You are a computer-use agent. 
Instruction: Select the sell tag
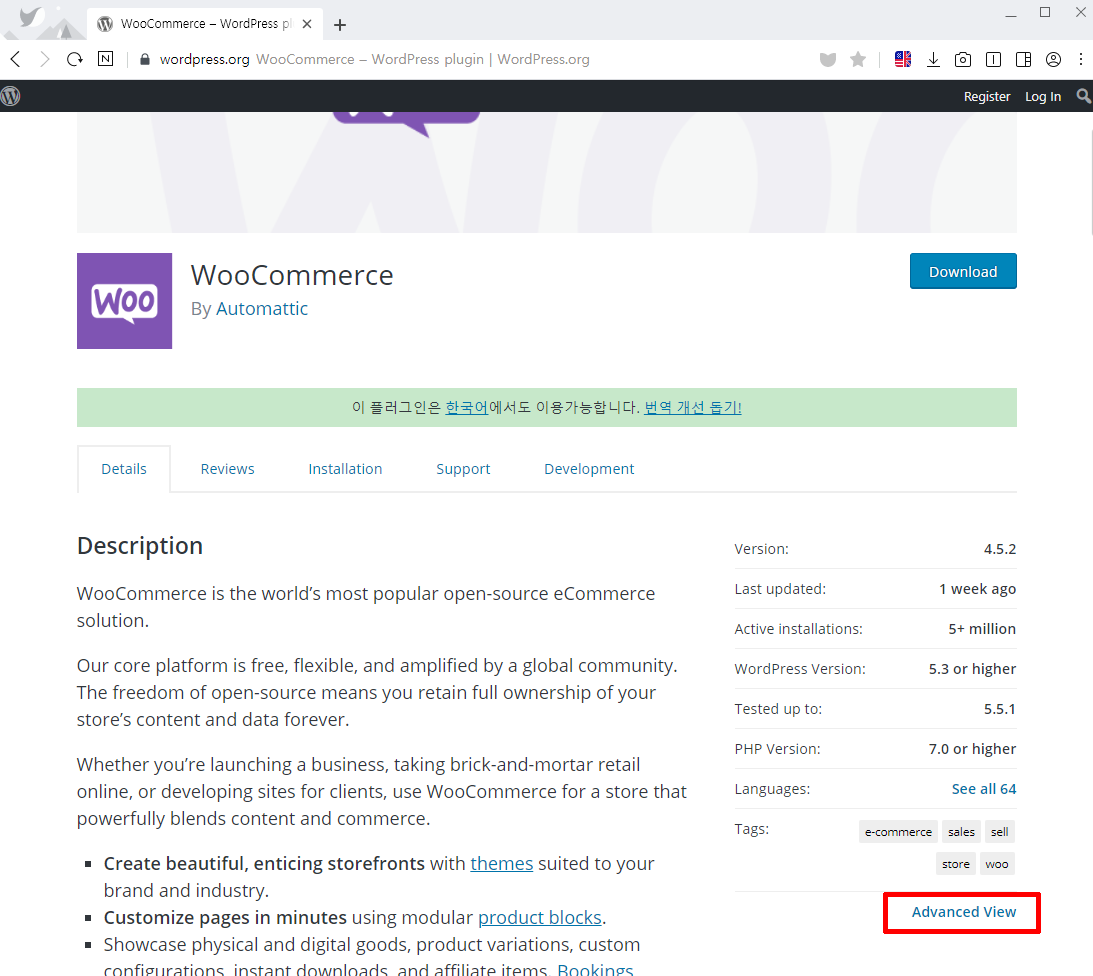point(1000,832)
